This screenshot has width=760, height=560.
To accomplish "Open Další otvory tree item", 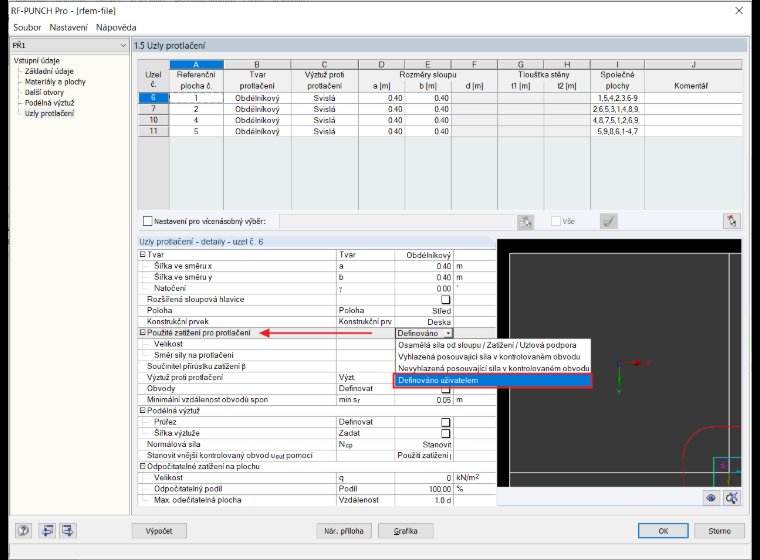I will click(x=44, y=92).
